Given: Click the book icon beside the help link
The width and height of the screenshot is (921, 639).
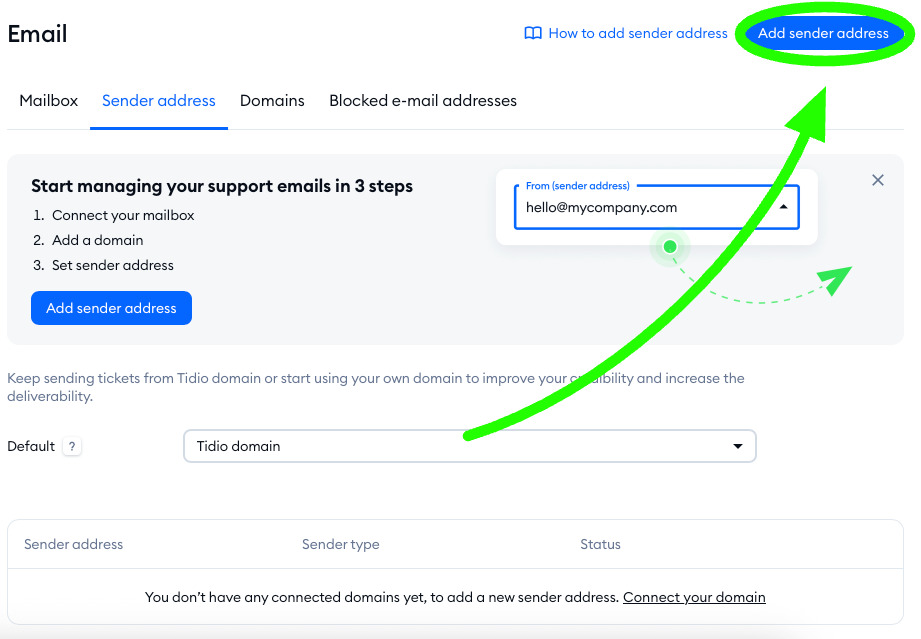Looking at the screenshot, I should (533, 33).
